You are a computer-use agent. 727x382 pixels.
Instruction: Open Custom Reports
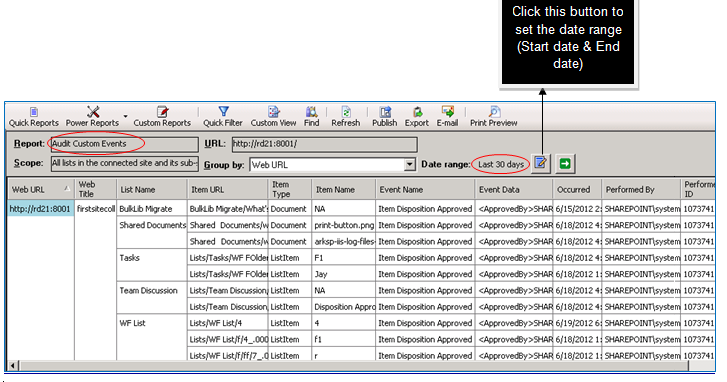pos(162,117)
